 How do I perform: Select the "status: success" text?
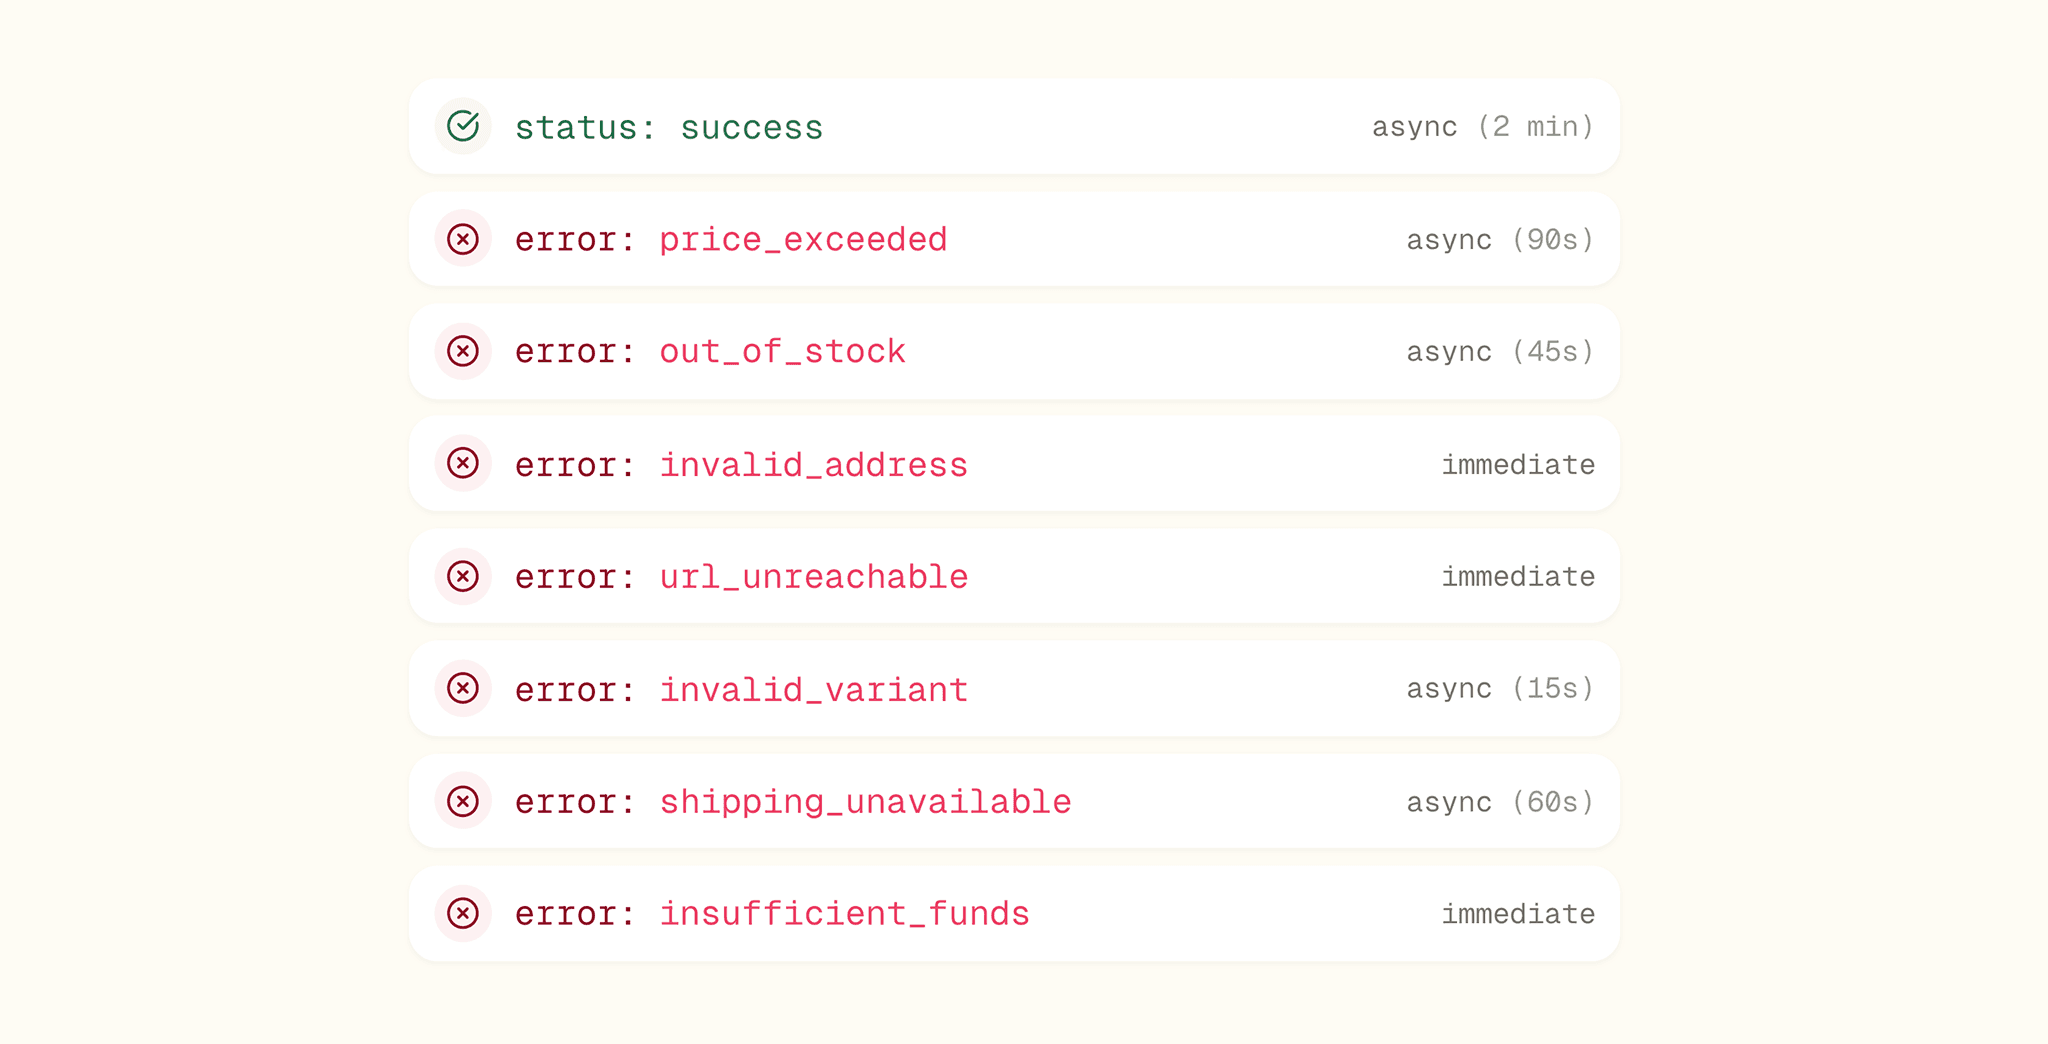pos(668,127)
